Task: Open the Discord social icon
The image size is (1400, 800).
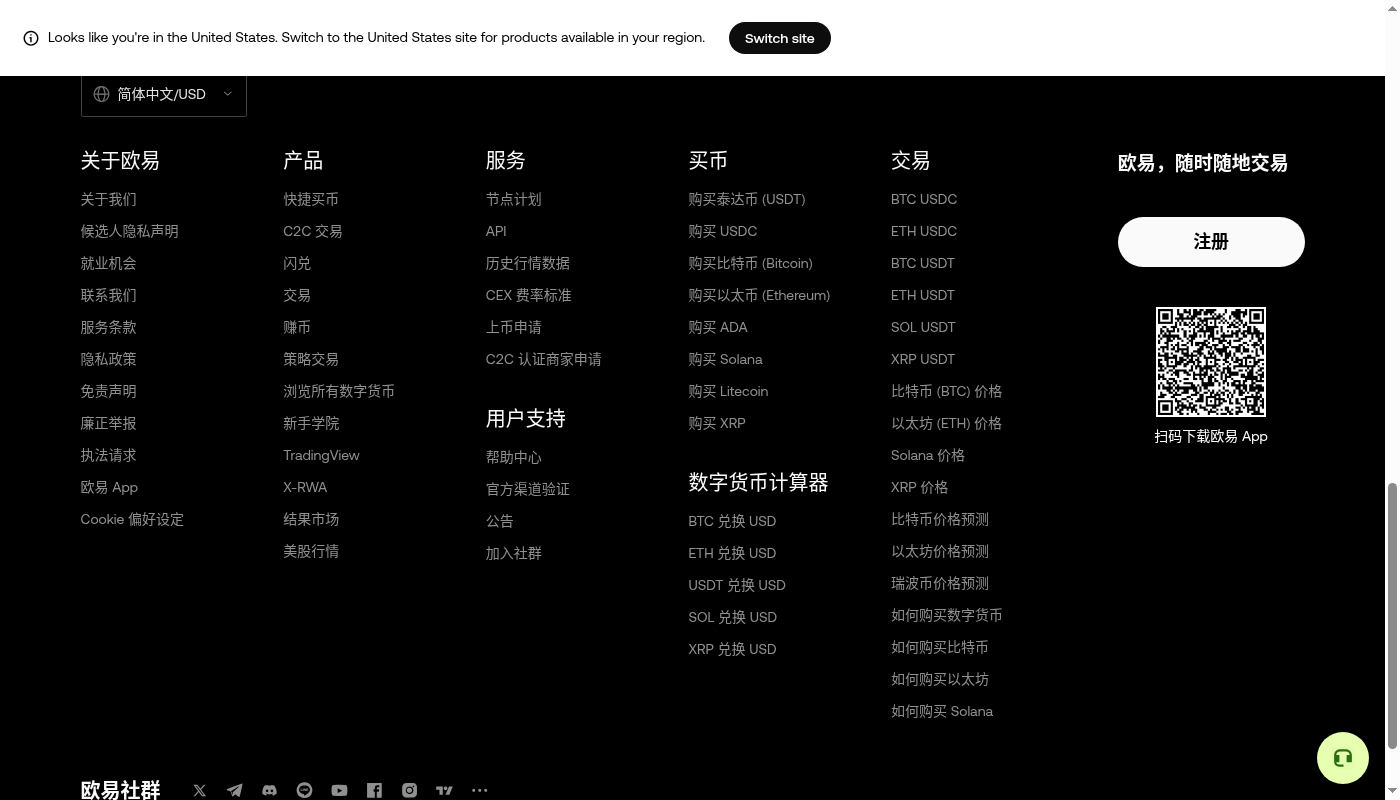Action: point(270,790)
